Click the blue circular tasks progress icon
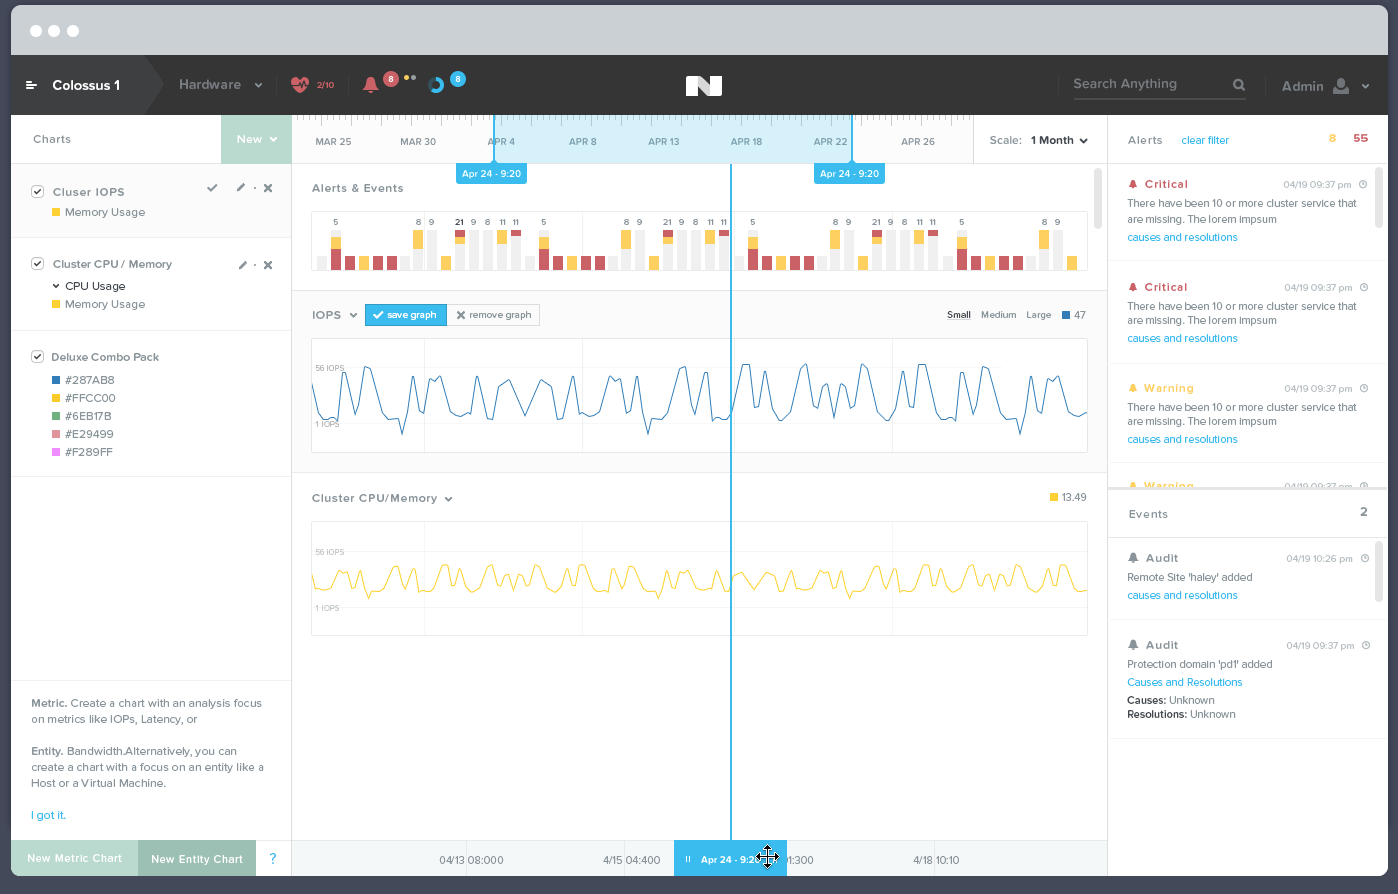The width and height of the screenshot is (1398, 894). click(436, 85)
